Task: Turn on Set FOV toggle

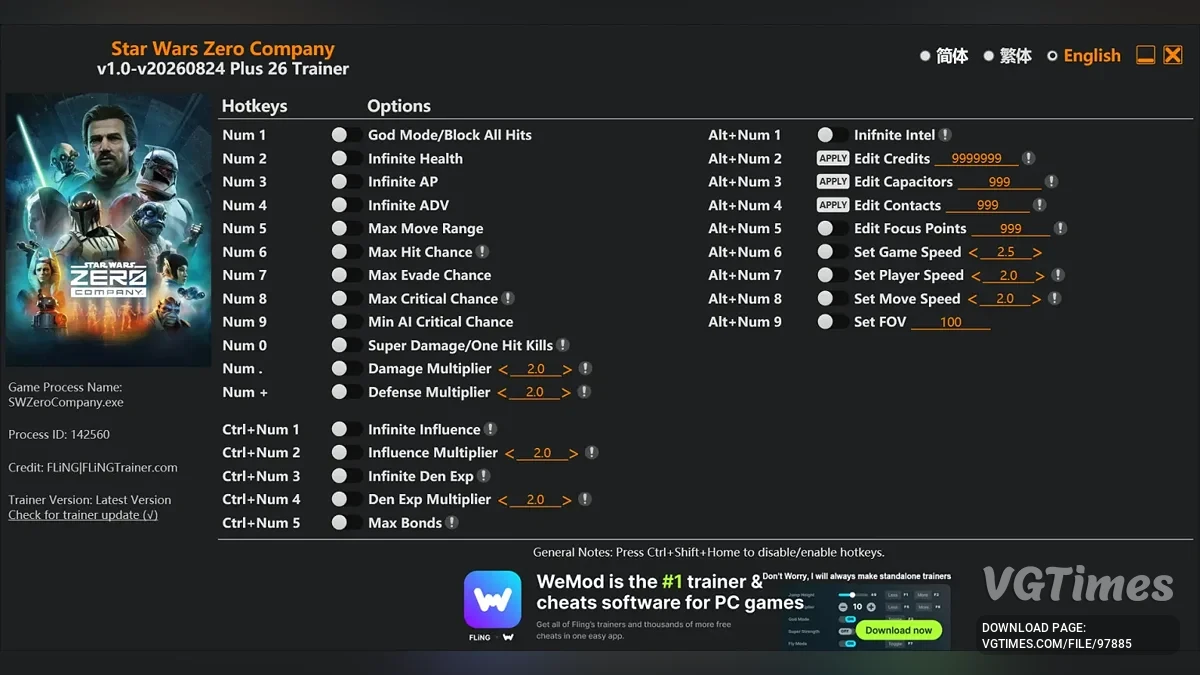Action: click(x=832, y=322)
